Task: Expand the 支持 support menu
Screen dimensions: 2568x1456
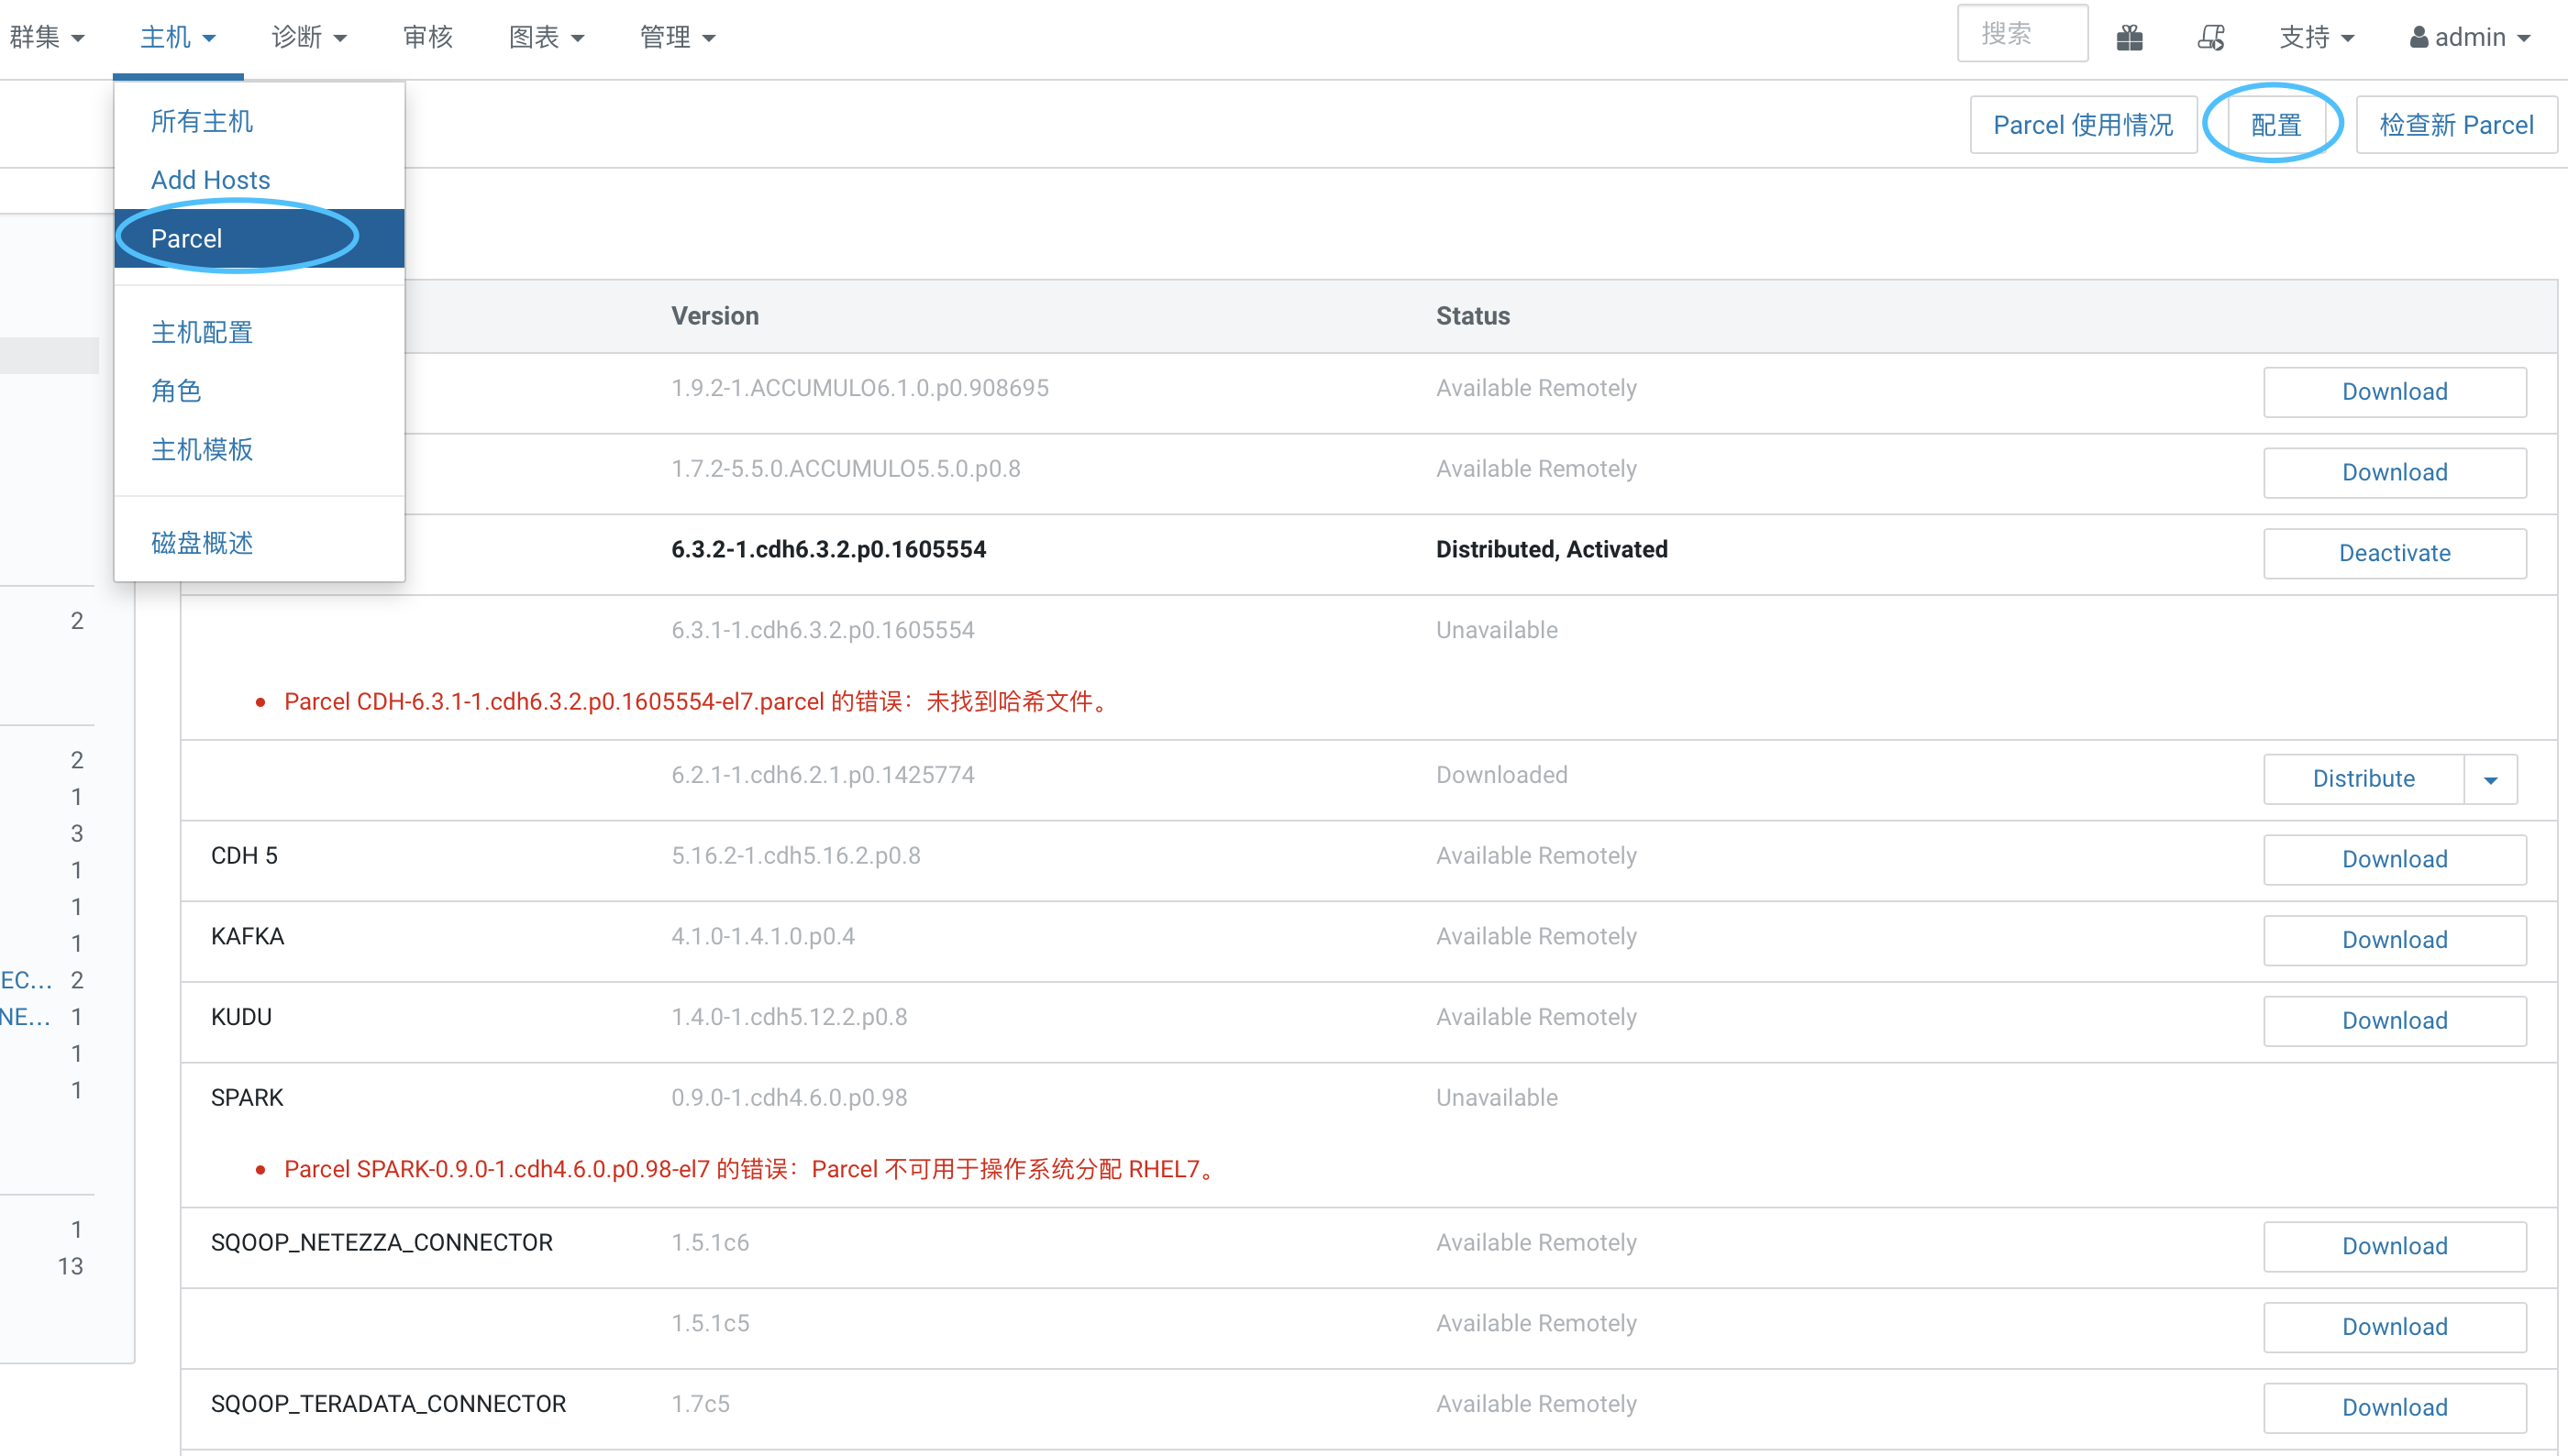Action: (x=2316, y=38)
